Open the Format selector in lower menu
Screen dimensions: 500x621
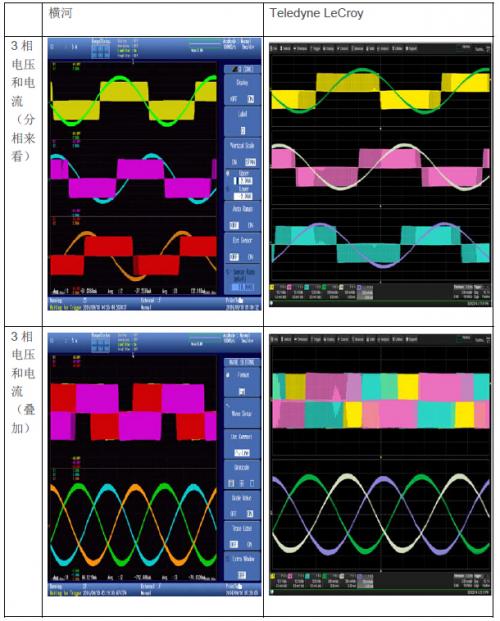pyautogui.click(x=242, y=383)
